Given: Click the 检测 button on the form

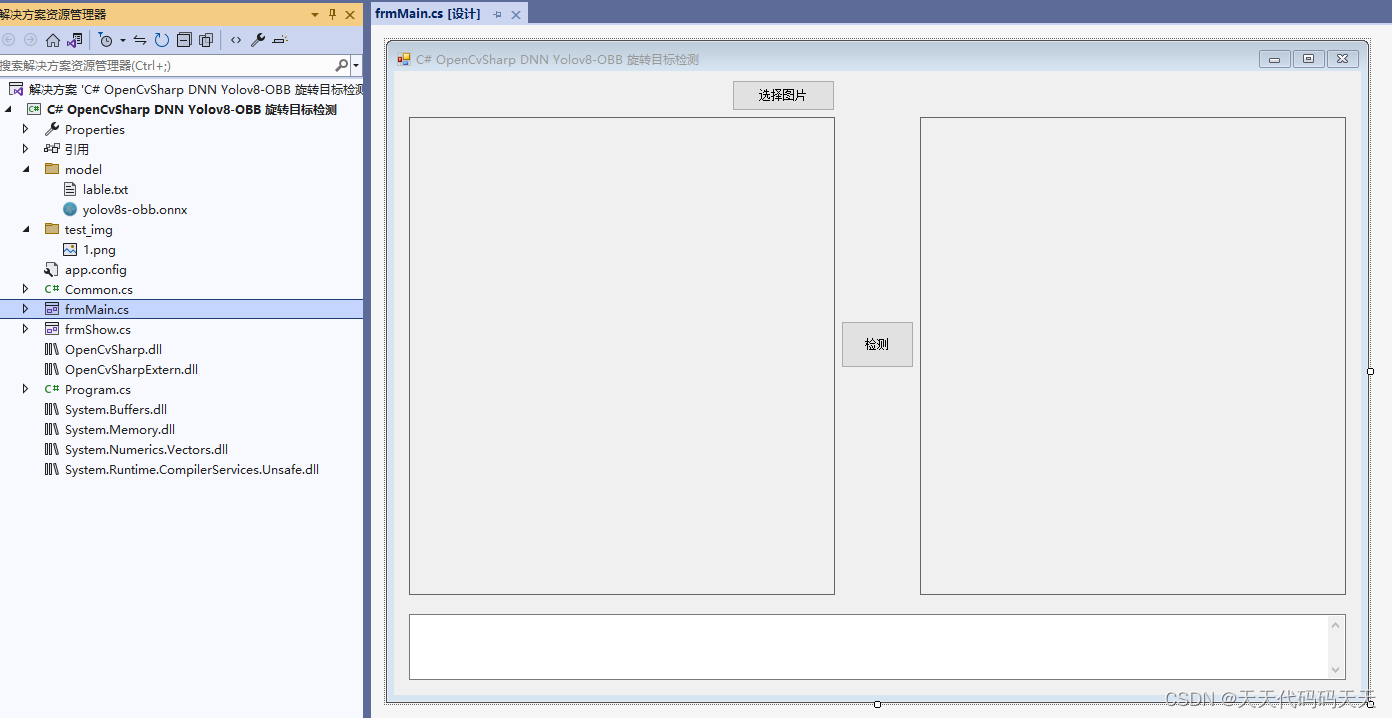Looking at the screenshot, I should point(877,344).
